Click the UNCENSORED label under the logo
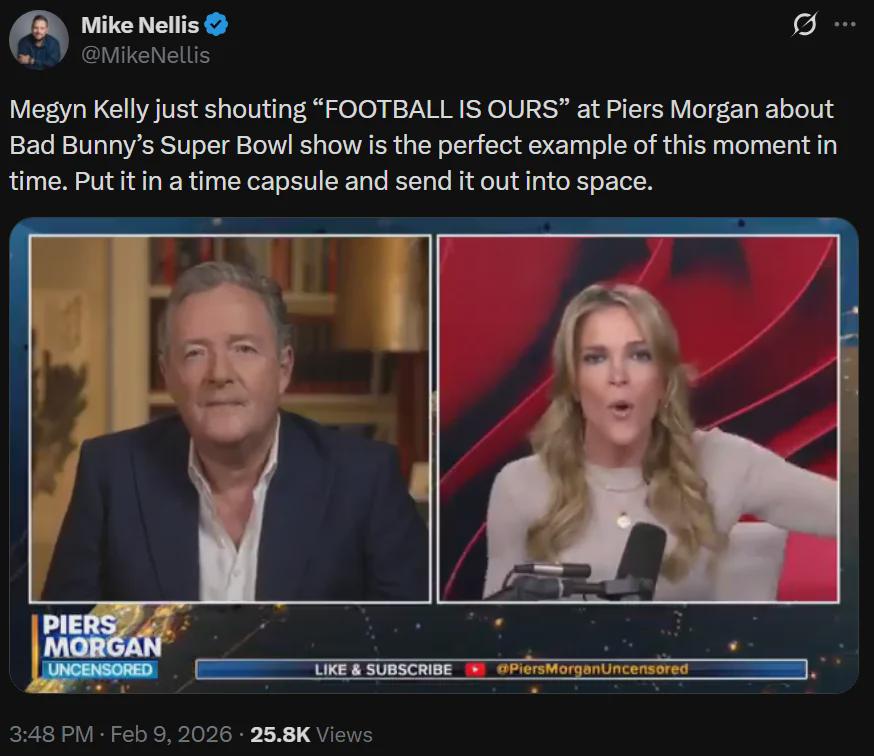Image resolution: width=874 pixels, height=756 pixels. [100, 669]
